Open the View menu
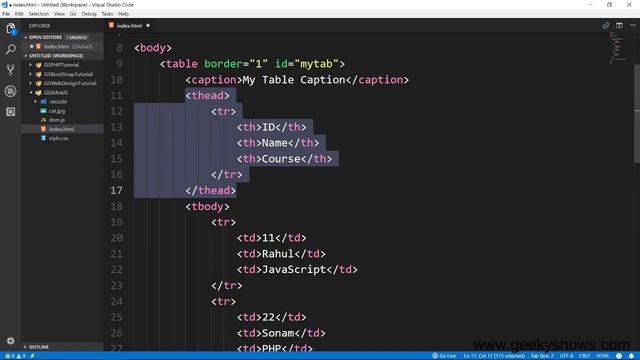 point(59,14)
